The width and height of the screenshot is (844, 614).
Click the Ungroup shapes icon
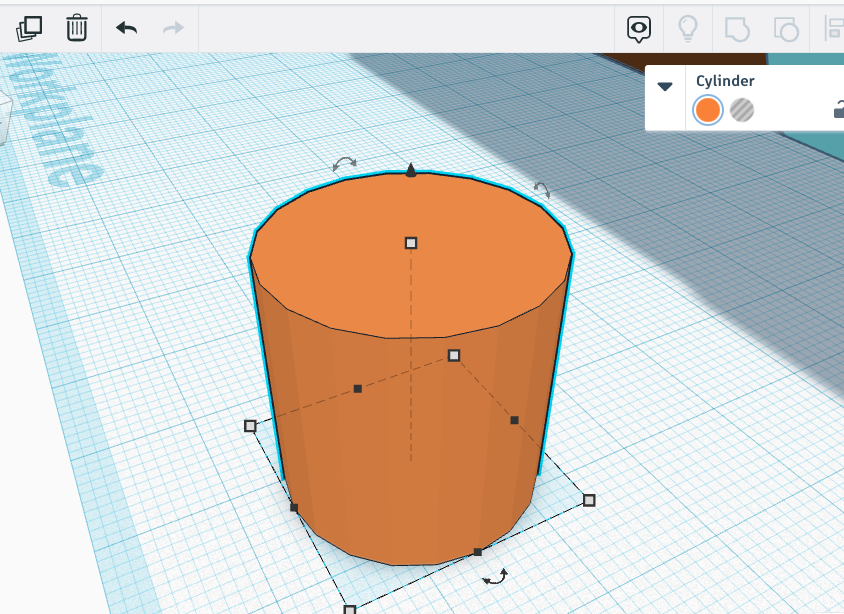786,29
